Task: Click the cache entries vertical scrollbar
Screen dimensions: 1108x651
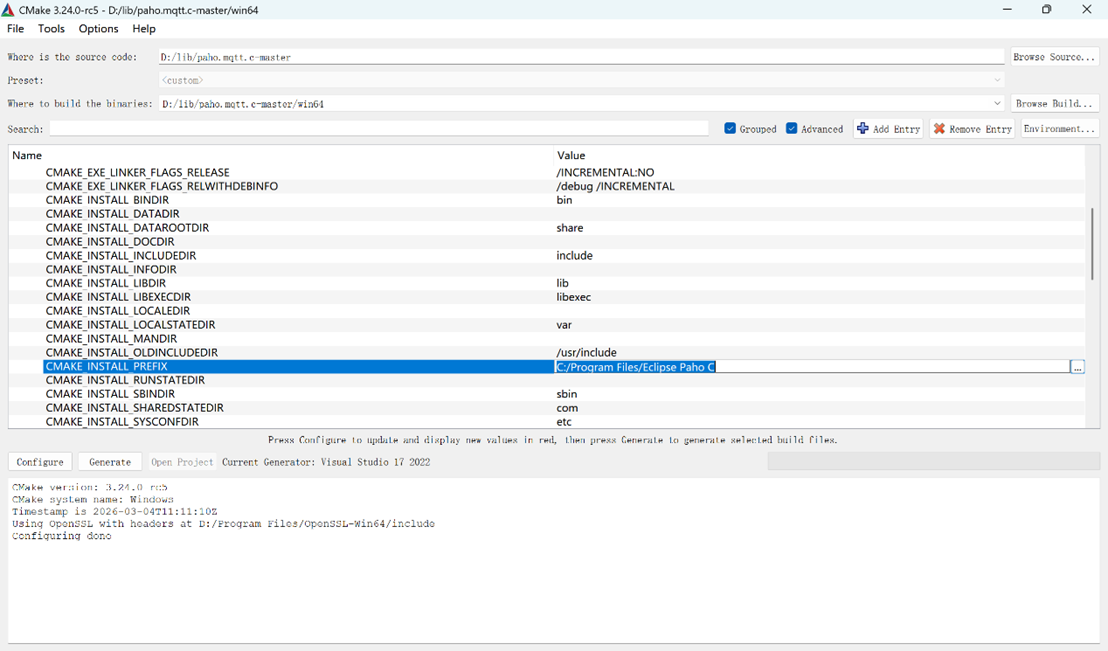Action: (1092, 244)
